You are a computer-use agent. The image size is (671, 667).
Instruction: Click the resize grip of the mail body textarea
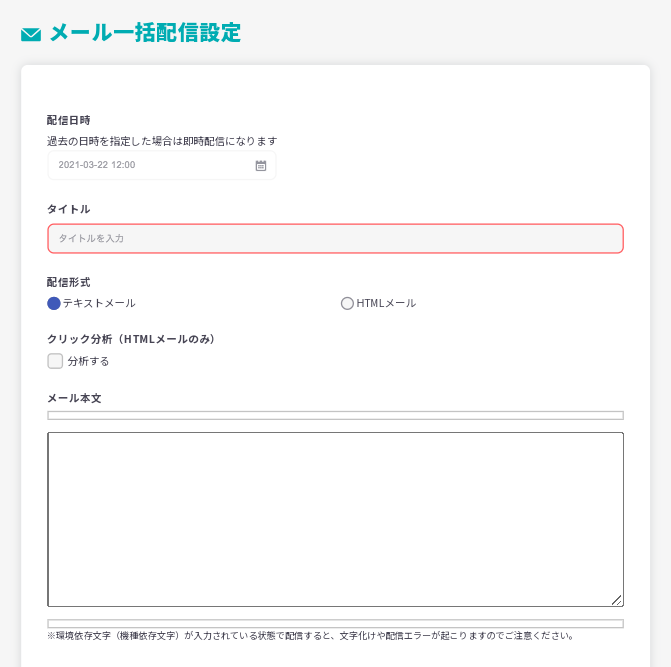tap(616, 599)
